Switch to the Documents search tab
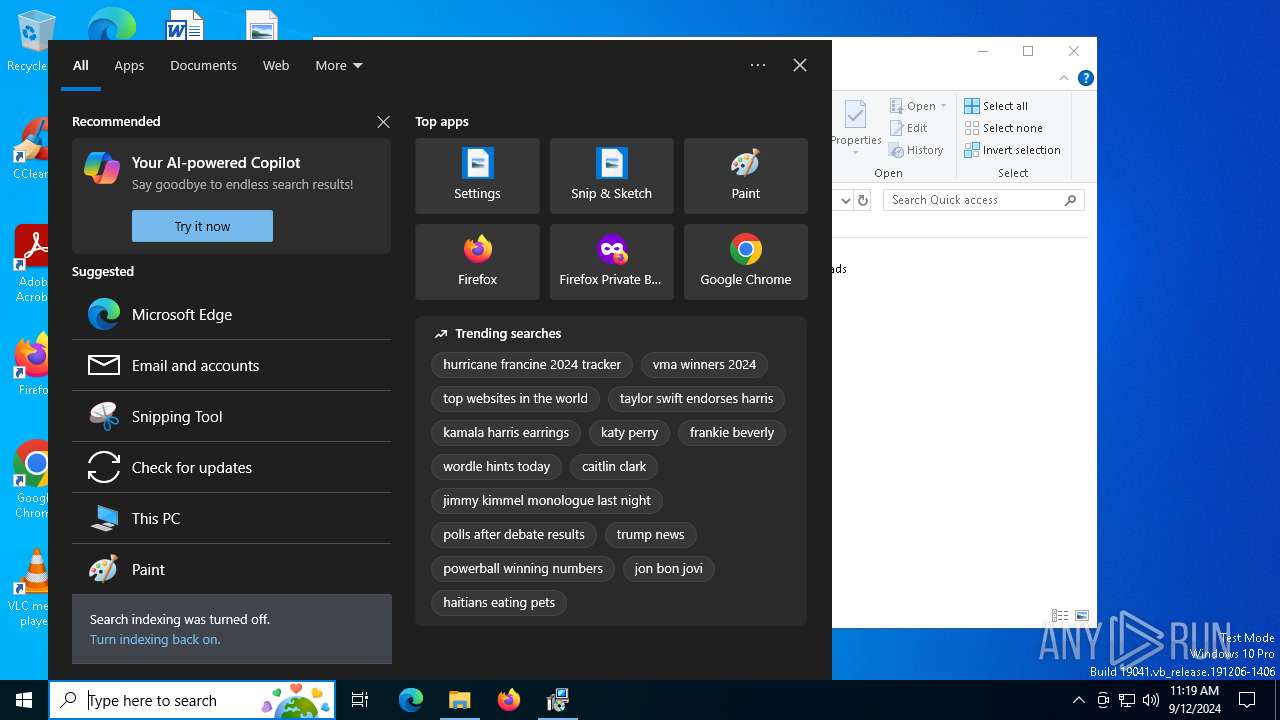 (203, 65)
